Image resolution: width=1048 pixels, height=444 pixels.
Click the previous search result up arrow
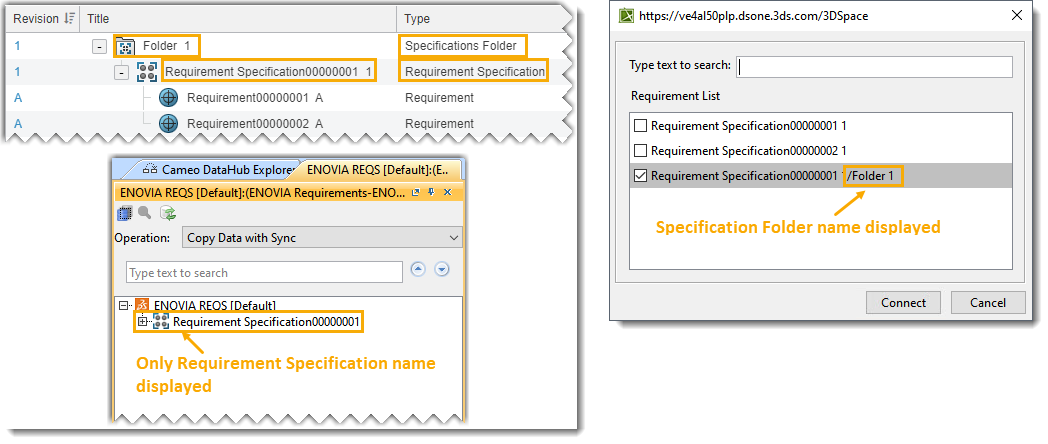418,269
